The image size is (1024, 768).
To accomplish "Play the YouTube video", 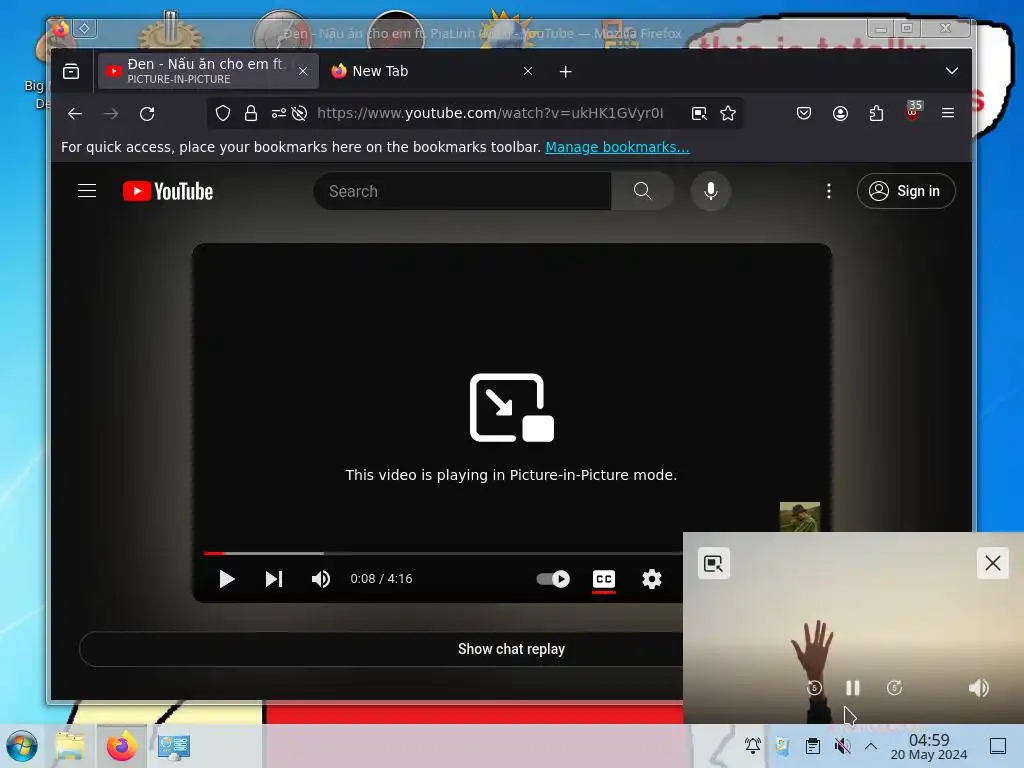I will coord(227,579).
